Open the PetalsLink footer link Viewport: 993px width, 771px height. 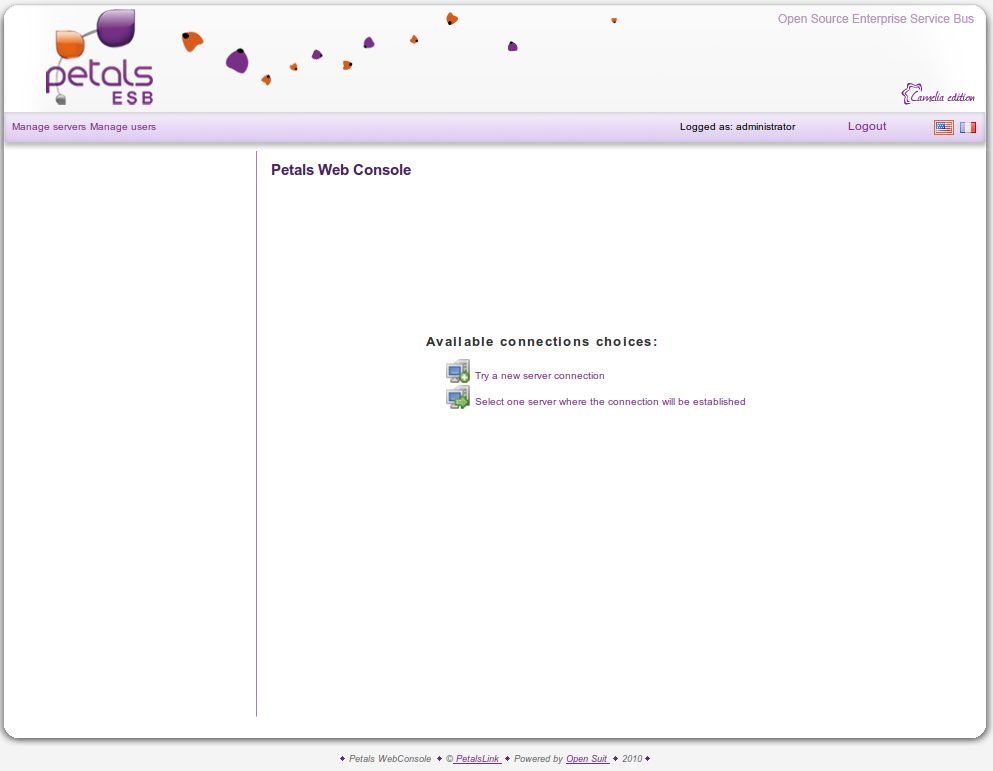476,759
